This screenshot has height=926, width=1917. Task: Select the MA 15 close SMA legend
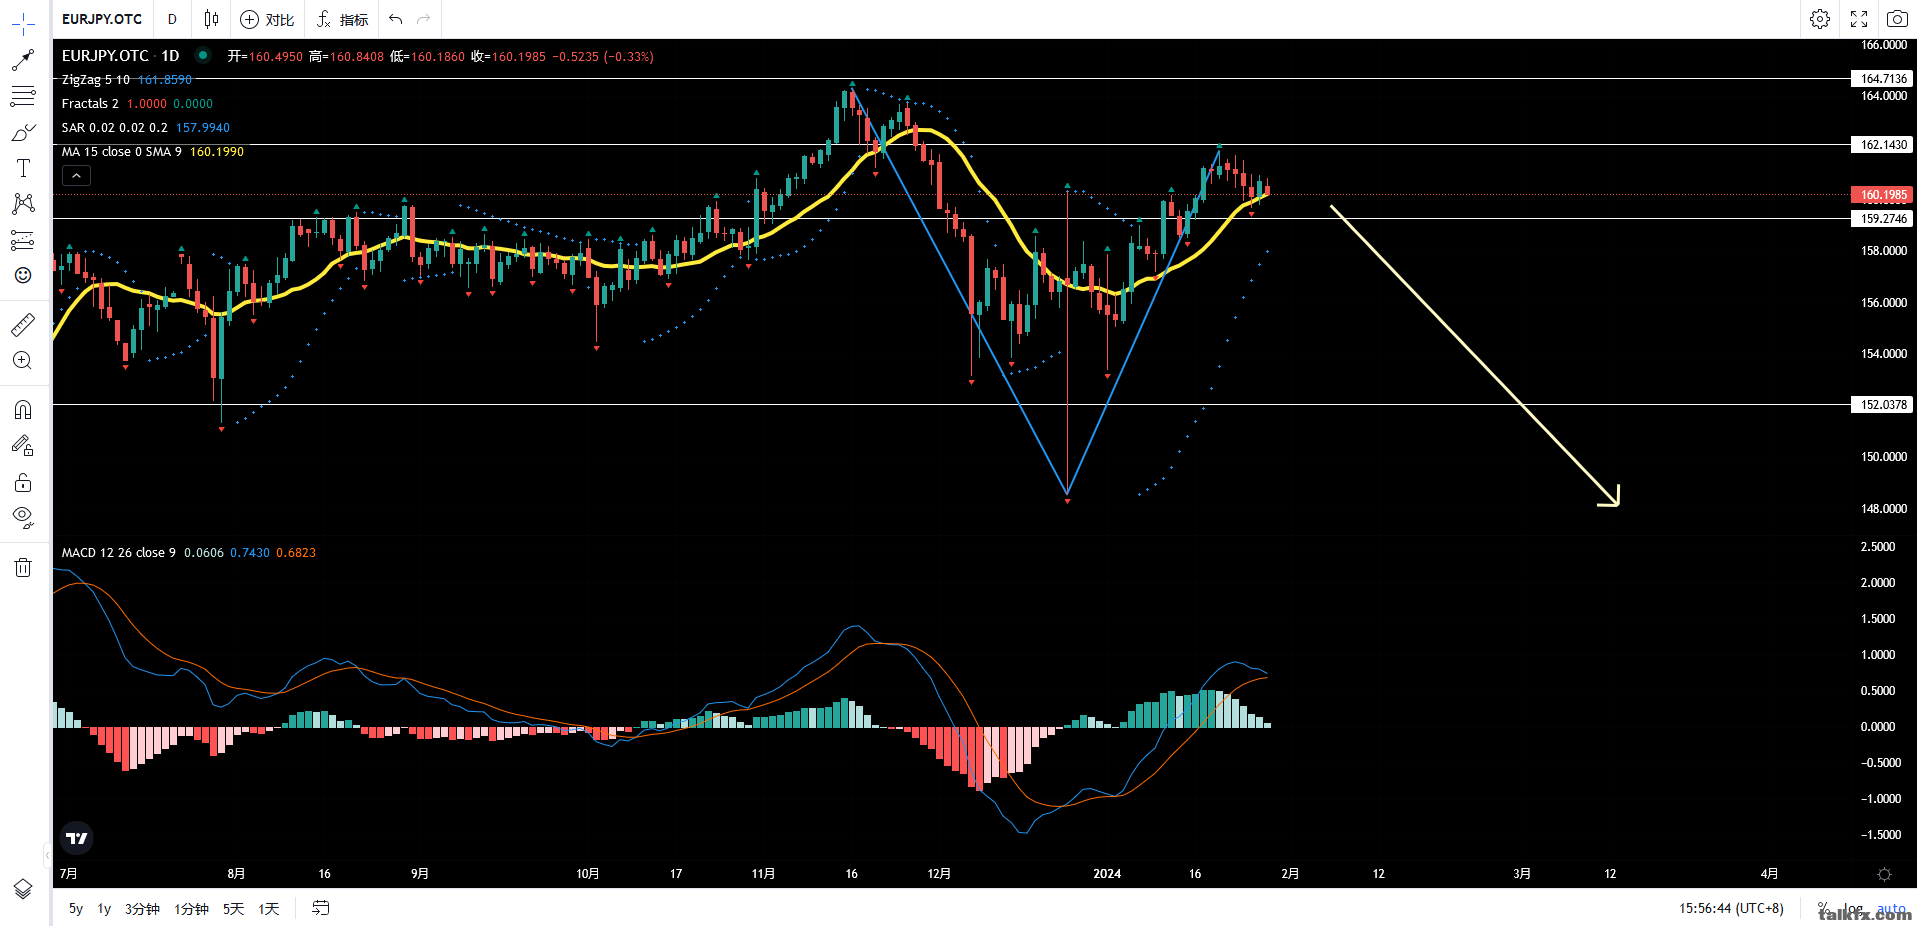[x=122, y=152]
